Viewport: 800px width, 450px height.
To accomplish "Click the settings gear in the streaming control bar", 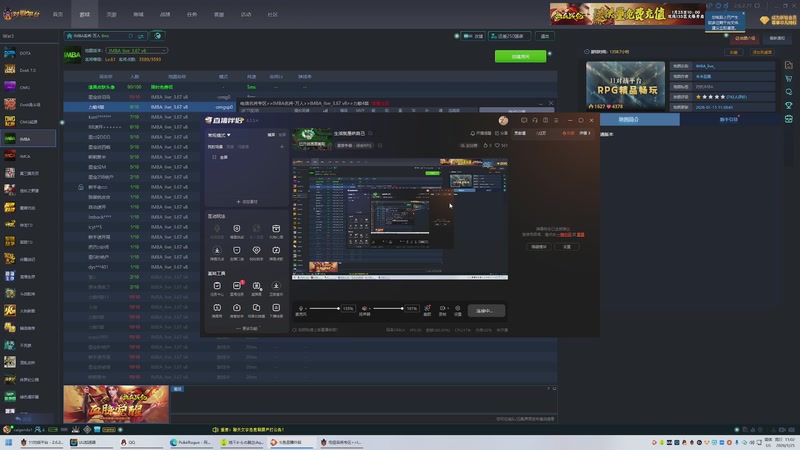I will pos(458,310).
